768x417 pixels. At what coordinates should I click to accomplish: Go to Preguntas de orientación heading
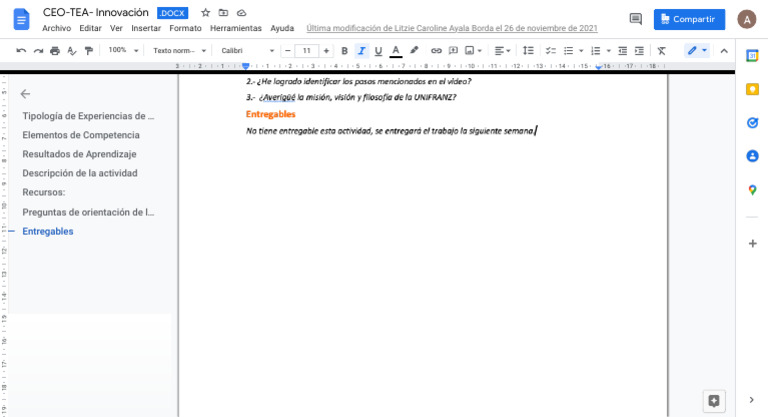[88, 212]
